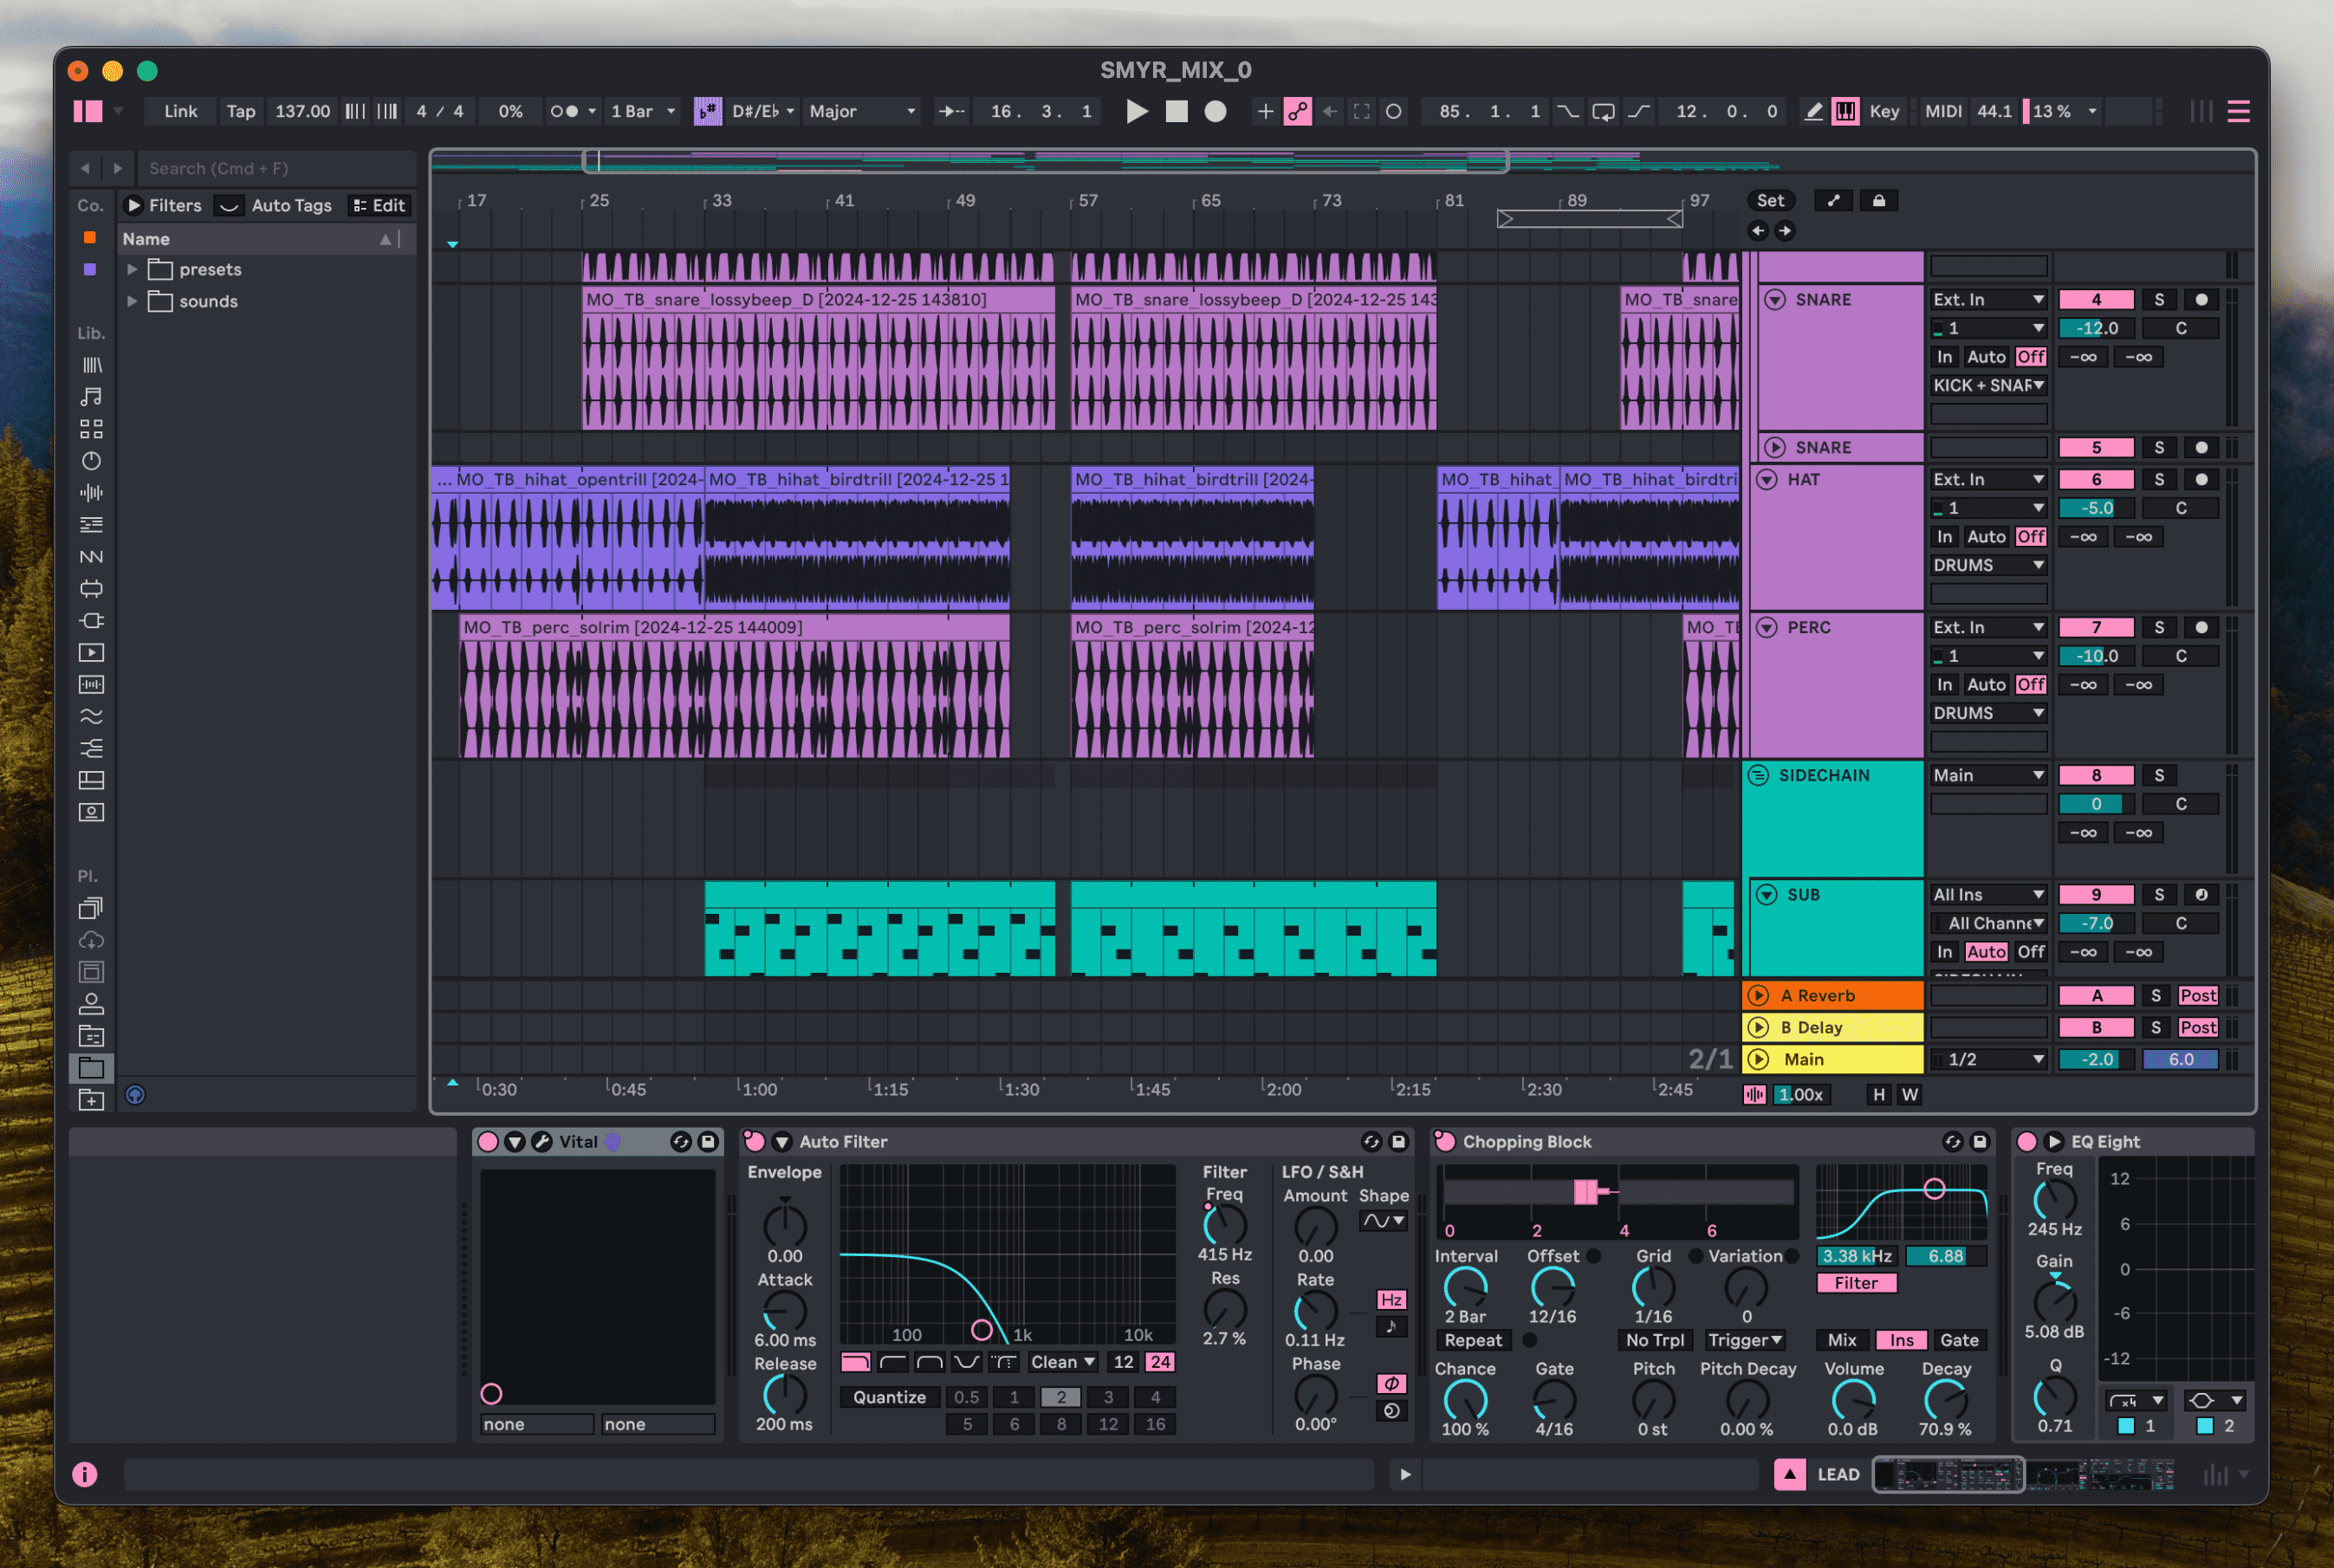Fold the HAT track
The width and height of the screenshot is (2334, 1568).
click(1767, 479)
